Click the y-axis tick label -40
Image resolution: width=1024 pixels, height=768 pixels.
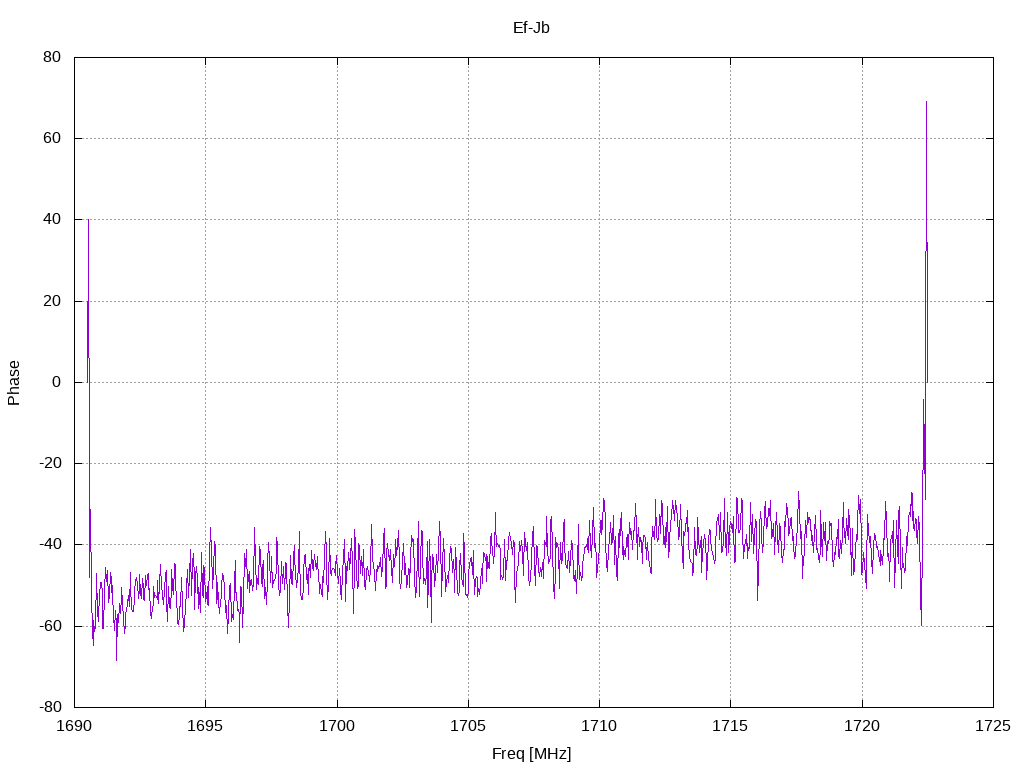click(x=50, y=545)
